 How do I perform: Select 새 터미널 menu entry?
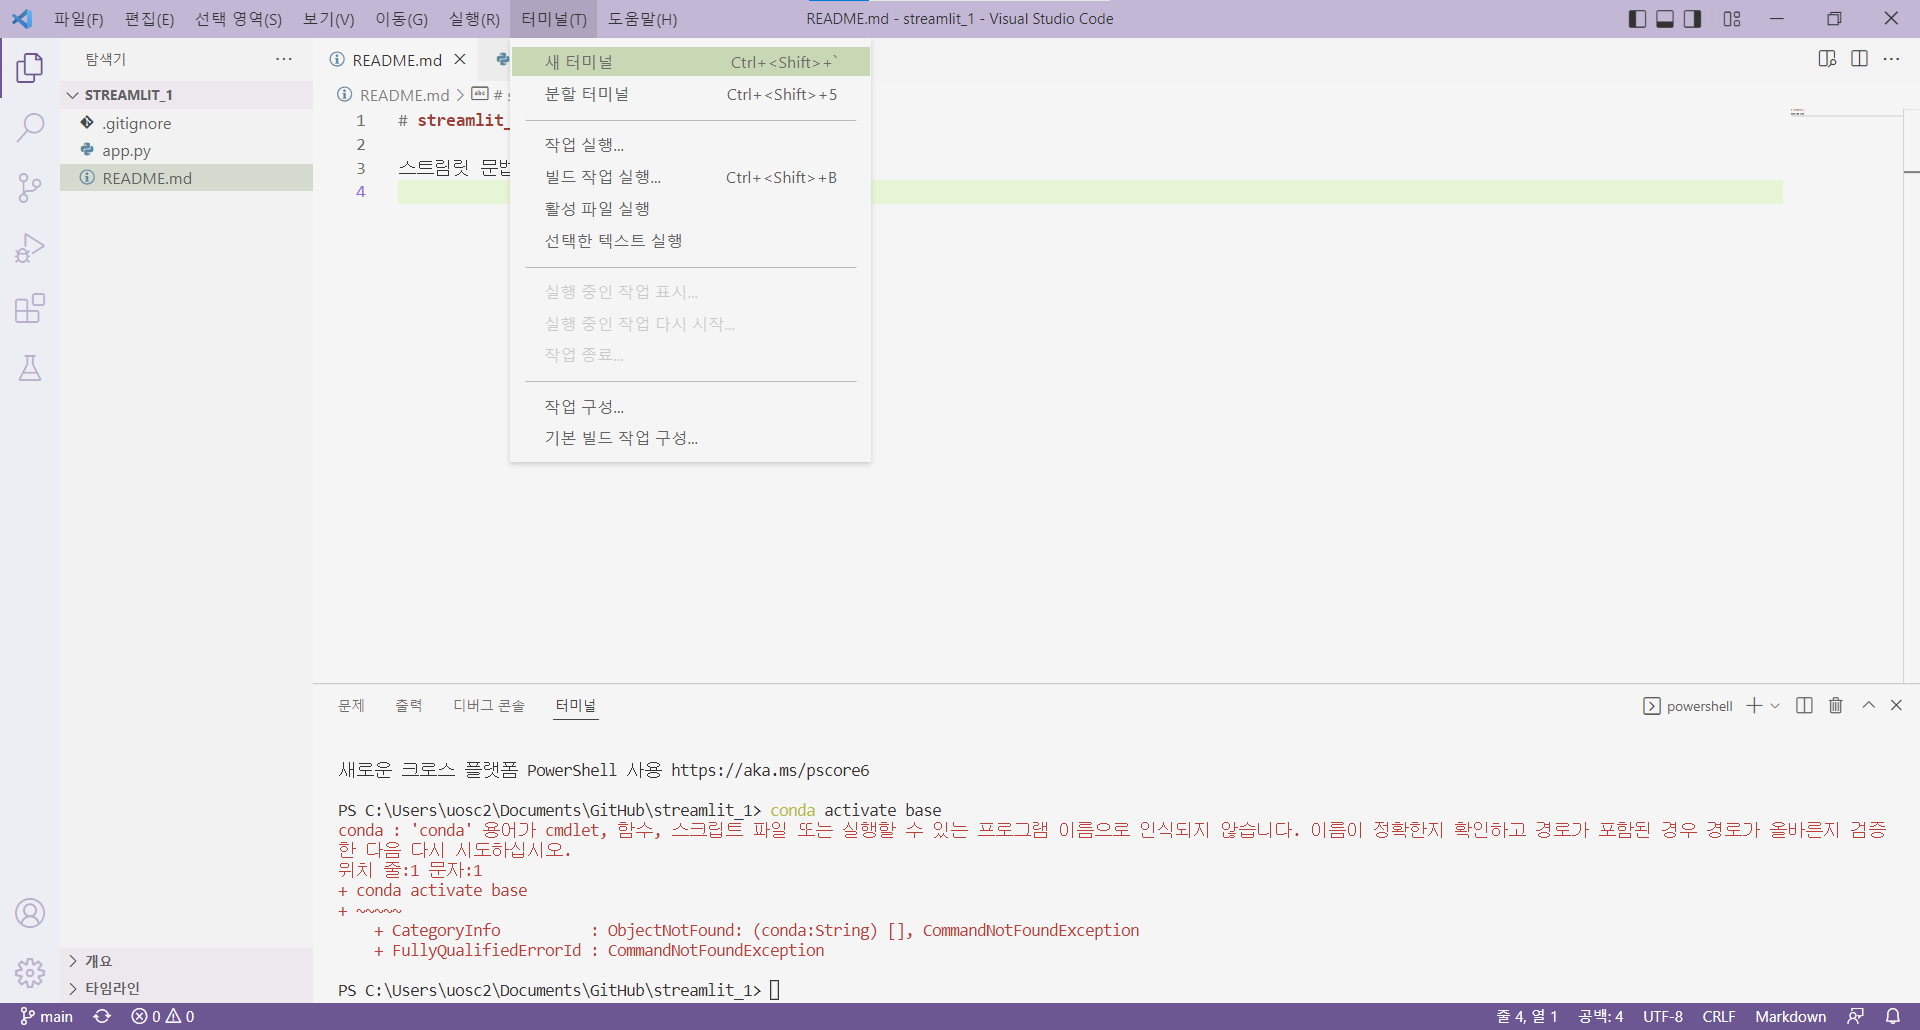(690, 62)
